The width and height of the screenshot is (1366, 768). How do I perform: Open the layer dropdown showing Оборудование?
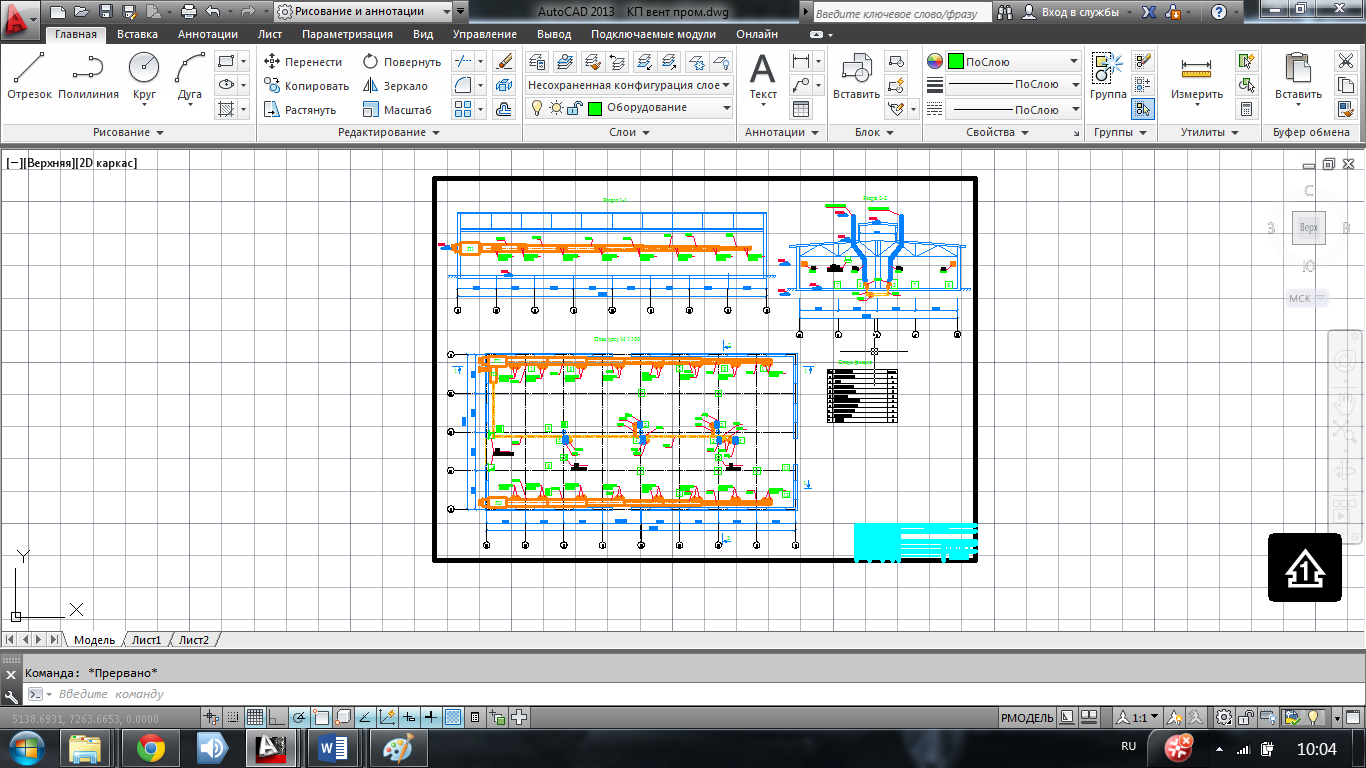click(630, 108)
